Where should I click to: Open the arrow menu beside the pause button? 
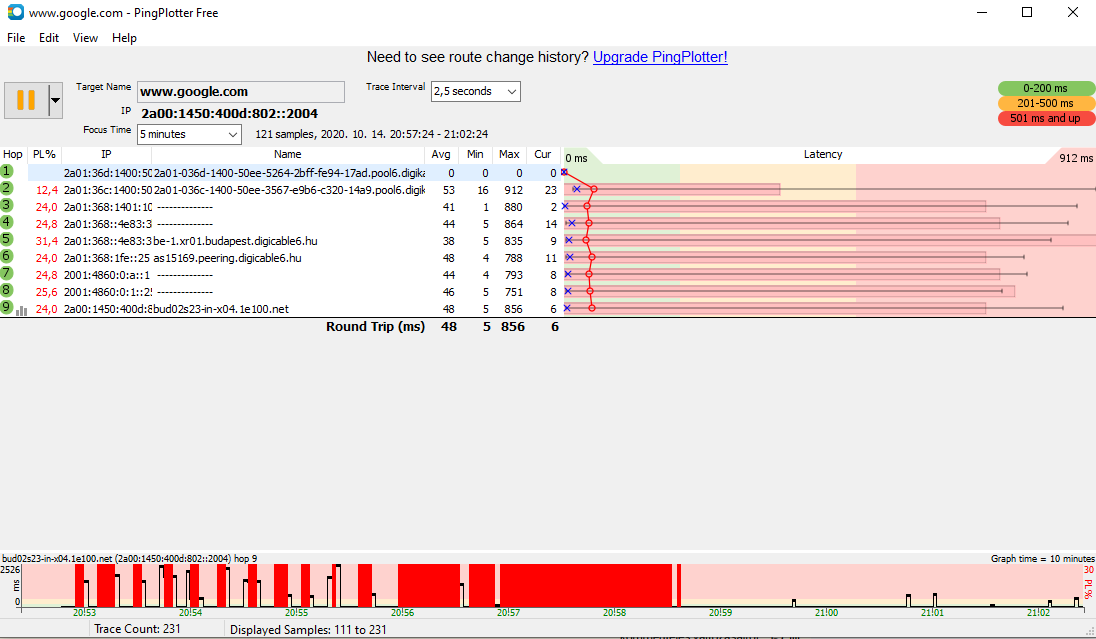[x=55, y=100]
